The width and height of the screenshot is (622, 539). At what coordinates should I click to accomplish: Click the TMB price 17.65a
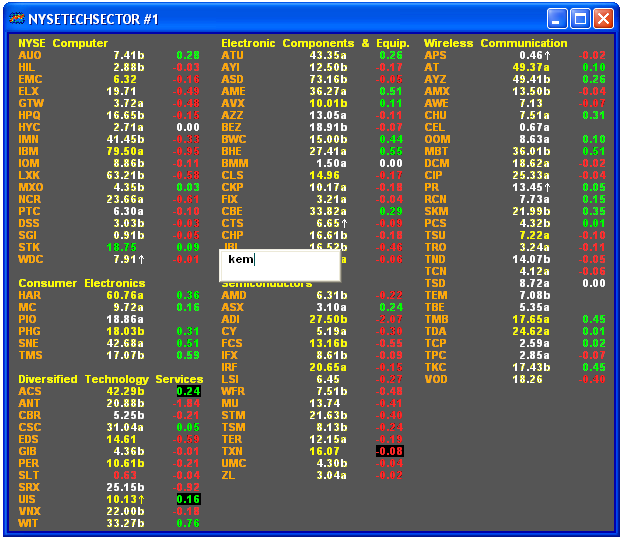tap(531, 319)
